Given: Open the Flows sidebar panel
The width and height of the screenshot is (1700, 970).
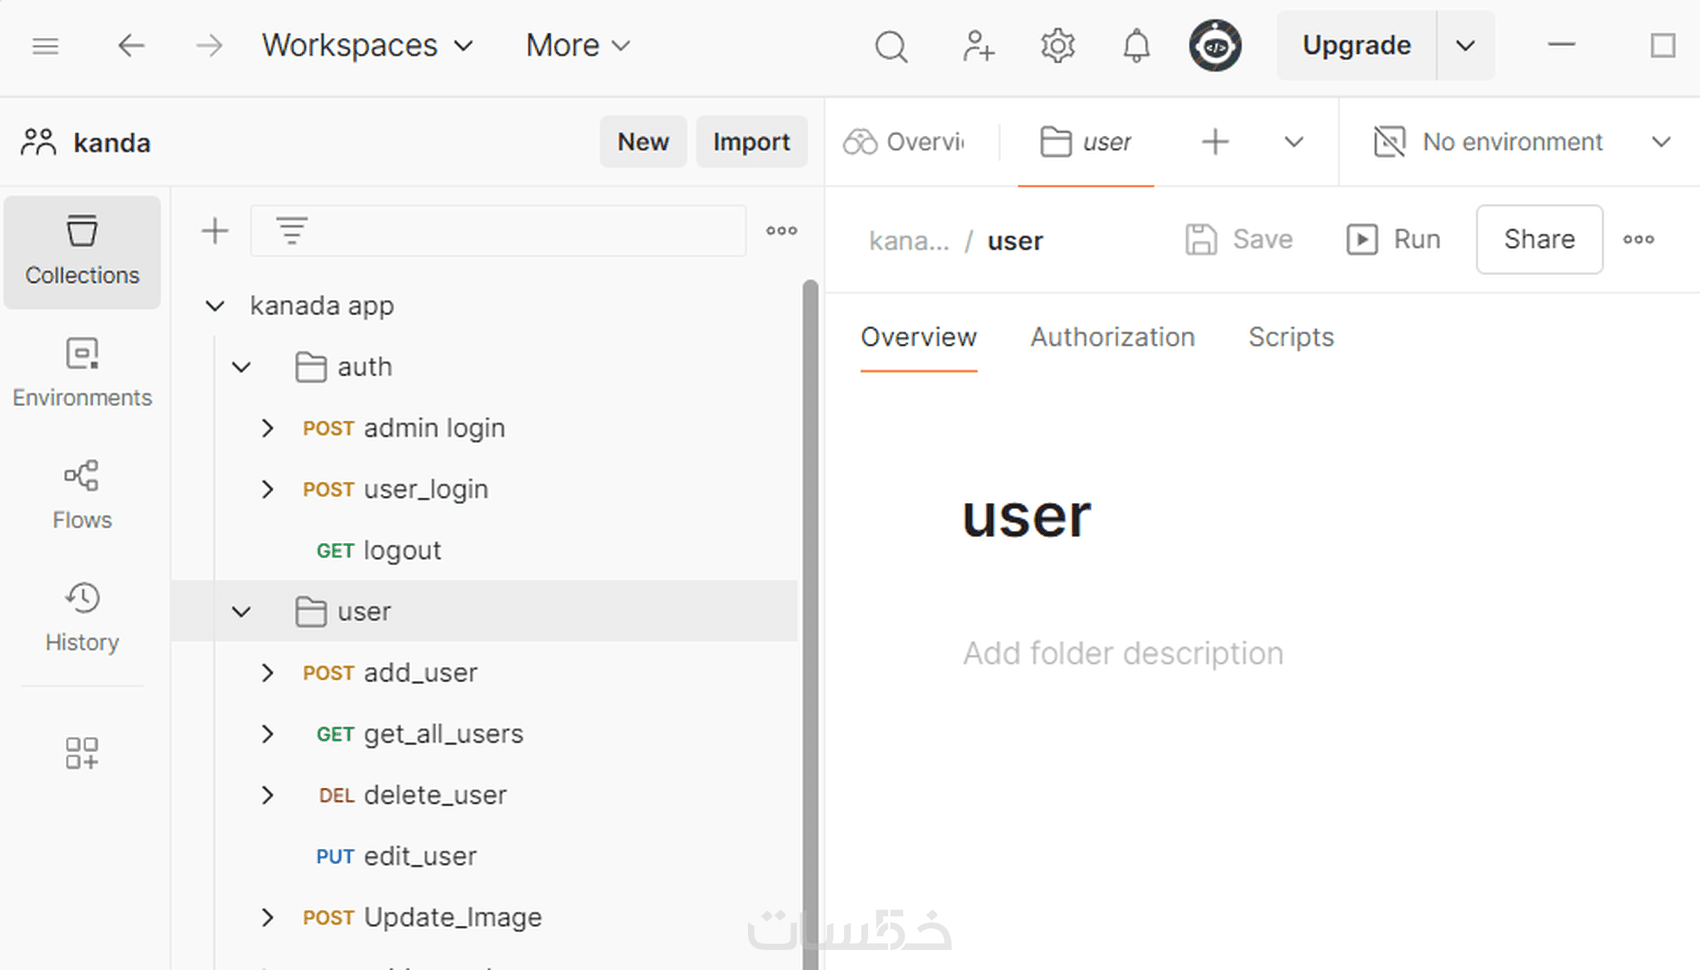Looking at the screenshot, I should 82,495.
